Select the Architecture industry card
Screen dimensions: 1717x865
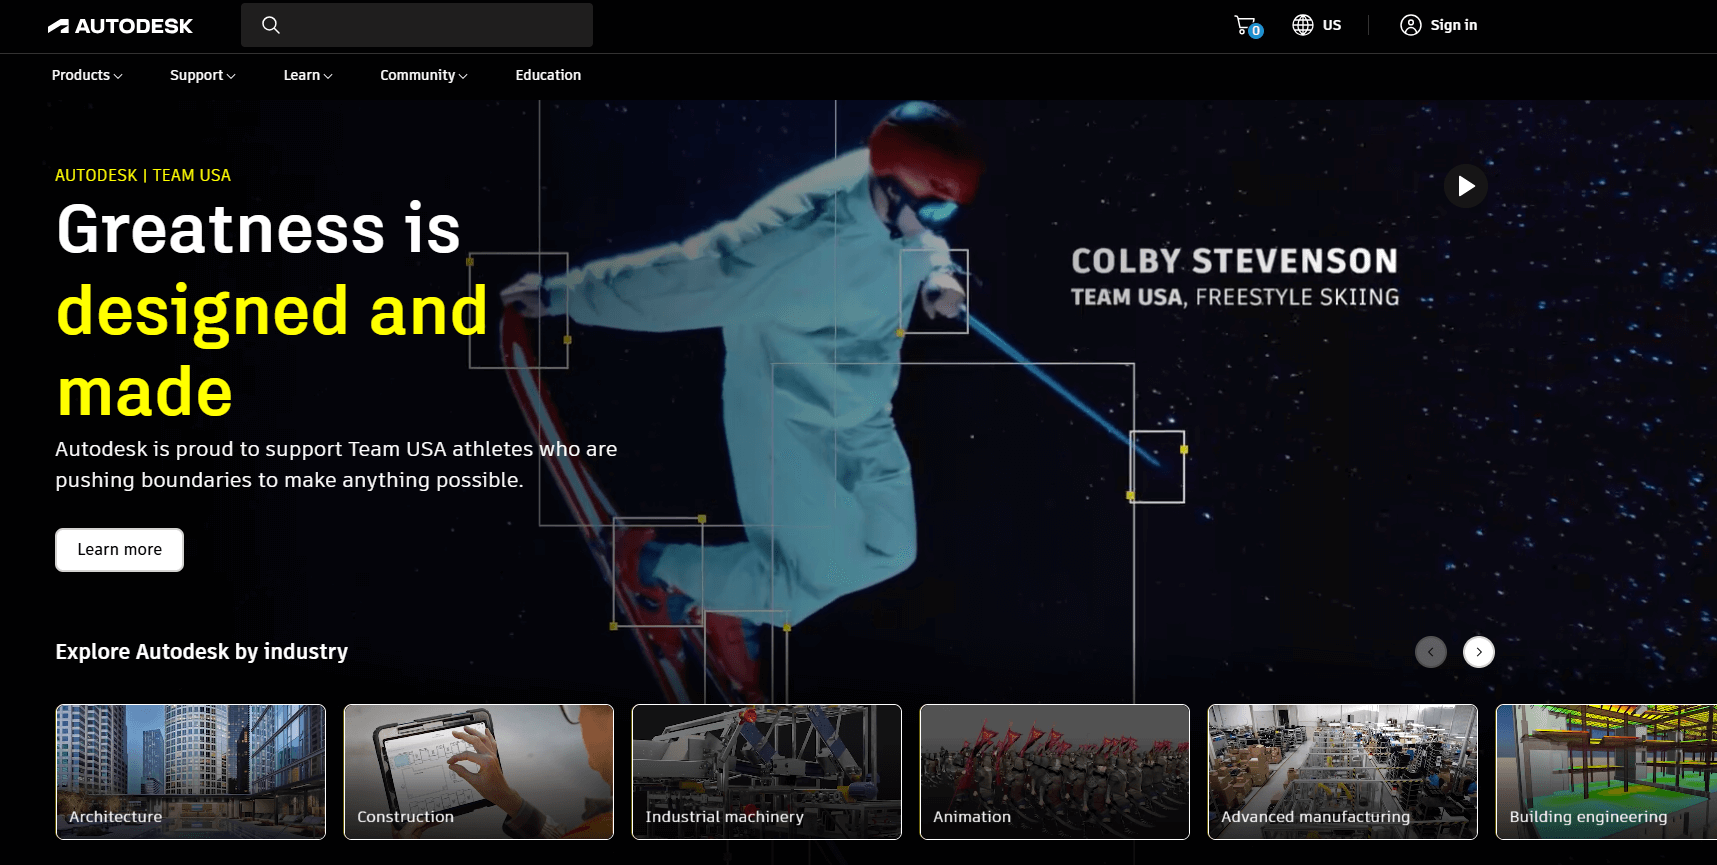click(191, 771)
